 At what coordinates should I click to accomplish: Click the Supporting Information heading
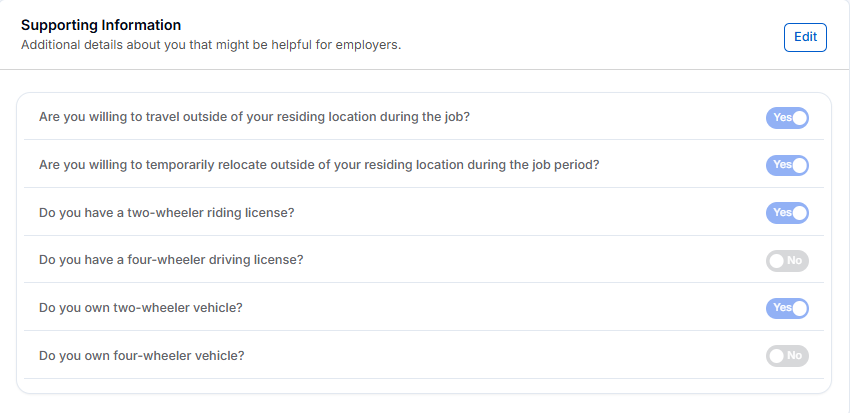pyautogui.click(x=101, y=24)
